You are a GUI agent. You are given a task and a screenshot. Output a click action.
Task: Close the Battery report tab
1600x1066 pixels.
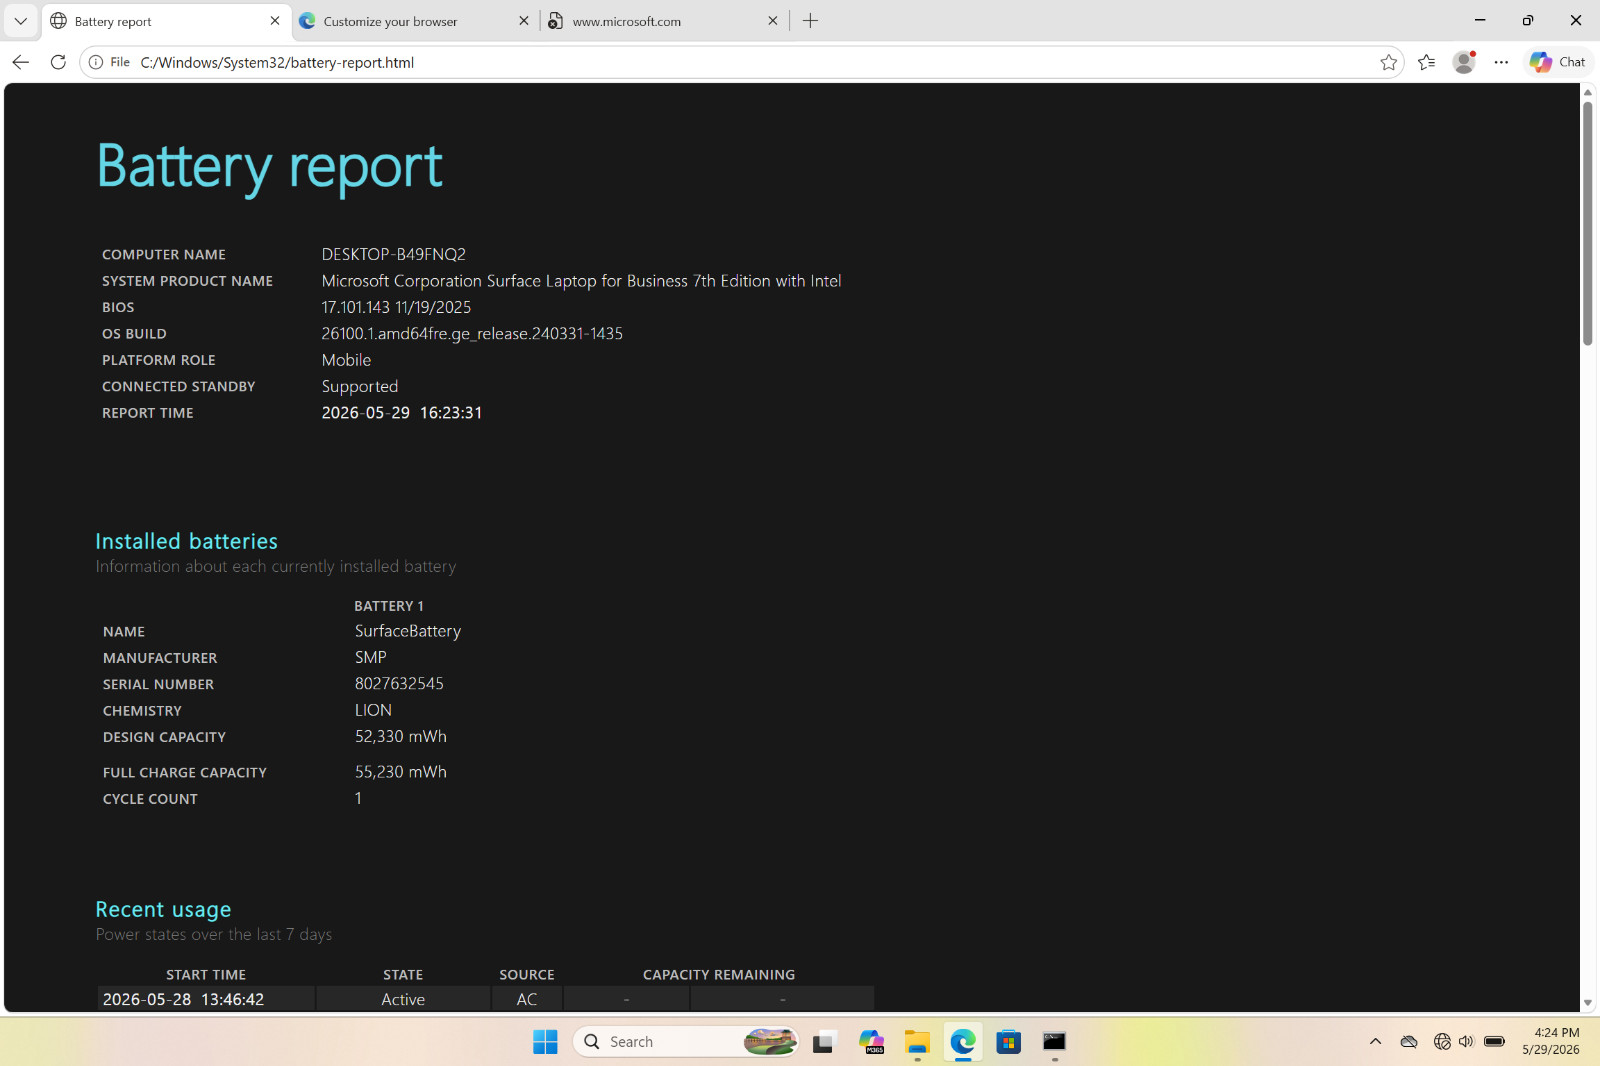tap(275, 21)
